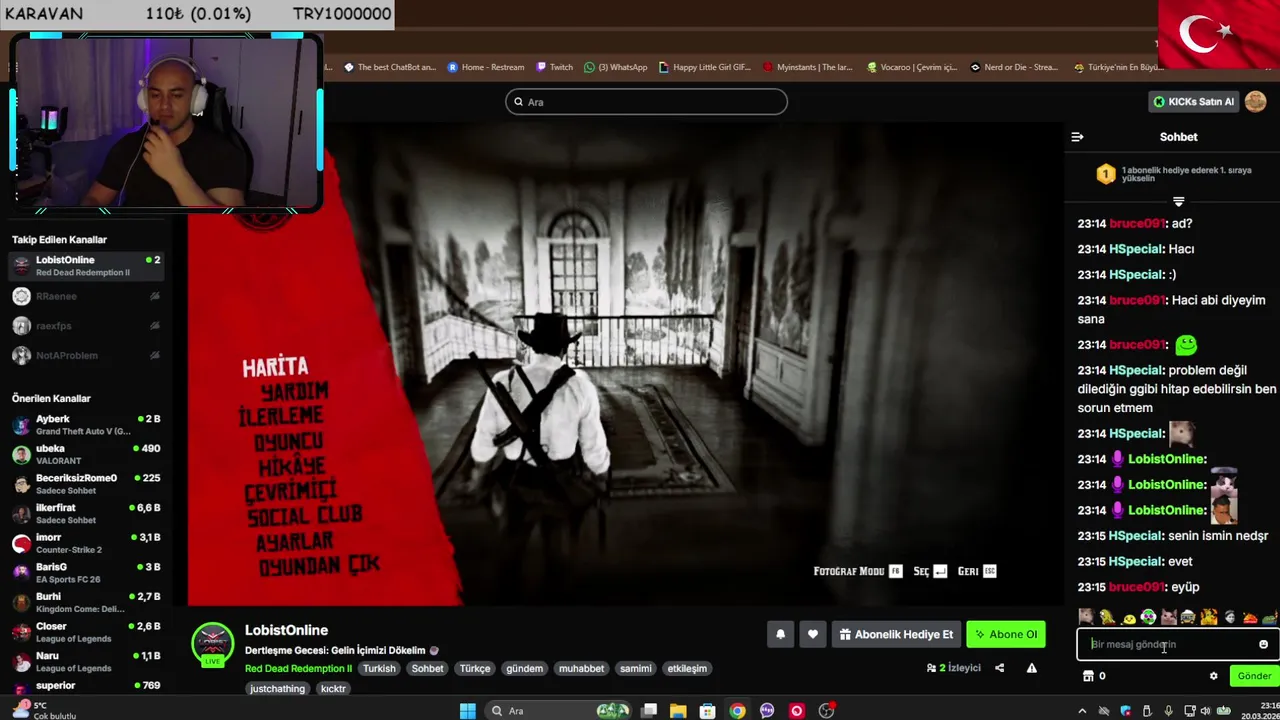The height and width of the screenshot is (720, 1280).
Task: Open the Home - Restream bookmark
Action: pos(486,67)
